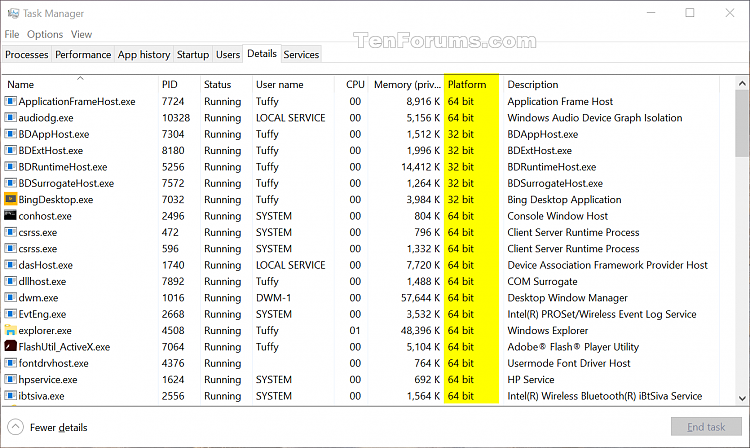Click the scrollbar up arrow
Viewport: 750px width, 448px height.
point(742,83)
